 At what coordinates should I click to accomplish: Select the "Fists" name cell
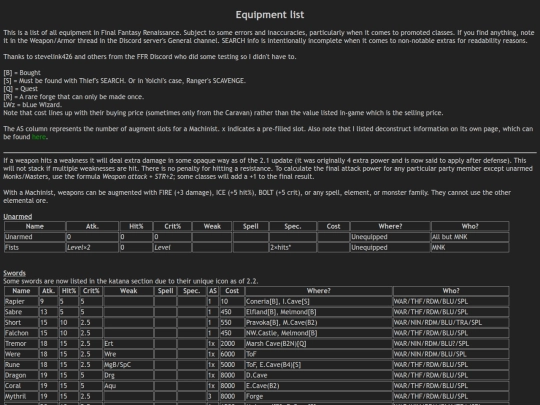(x=35, y=248)
